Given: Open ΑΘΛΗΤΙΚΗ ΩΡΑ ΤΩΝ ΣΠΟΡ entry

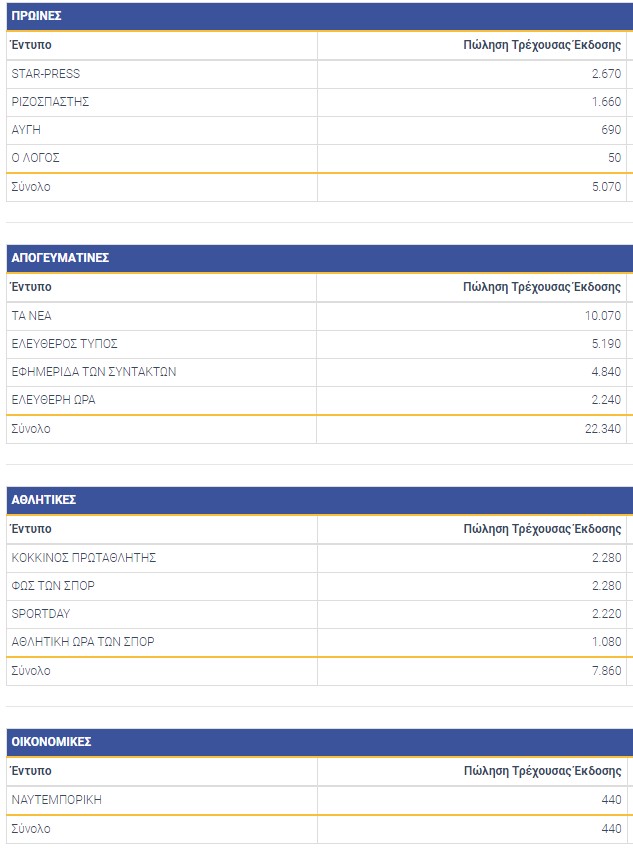Looking at the screenshot, I should pos(83,642).
